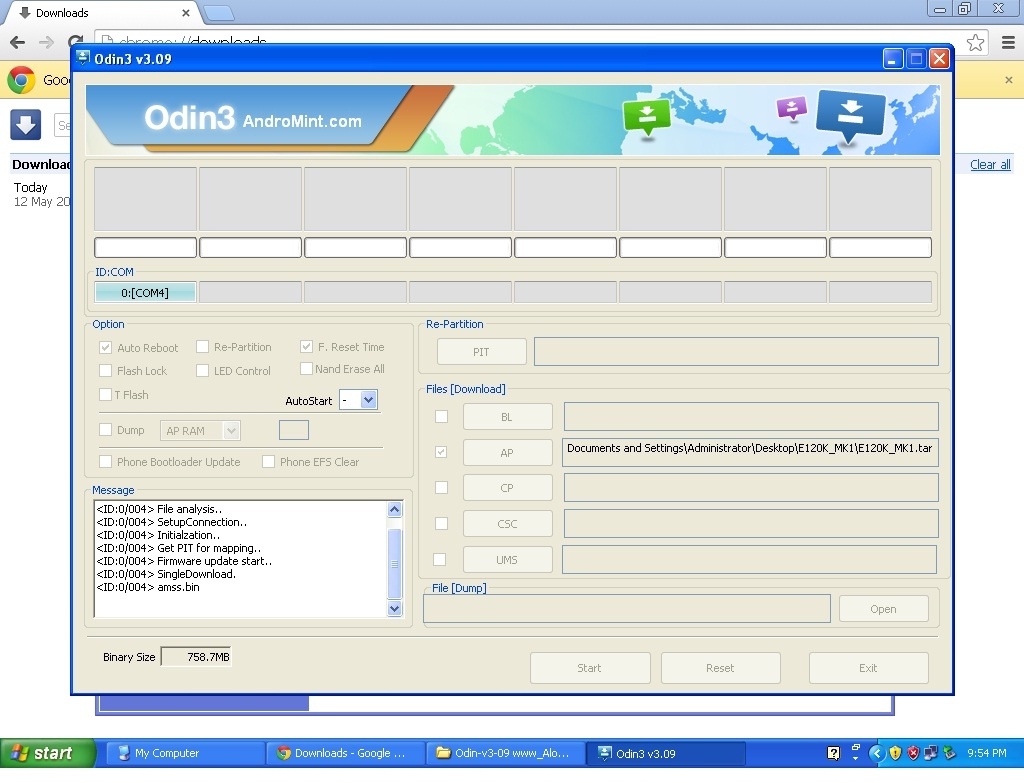Viewport: 1024px width, 783px height.
Task: Click the Message log scroll down arrow
Action: 394,609
